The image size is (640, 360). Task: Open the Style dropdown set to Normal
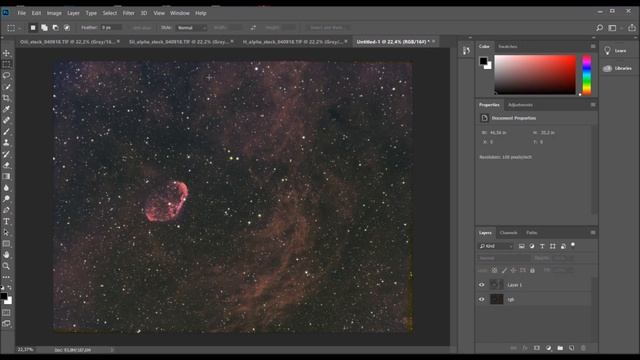click(191, 28)
